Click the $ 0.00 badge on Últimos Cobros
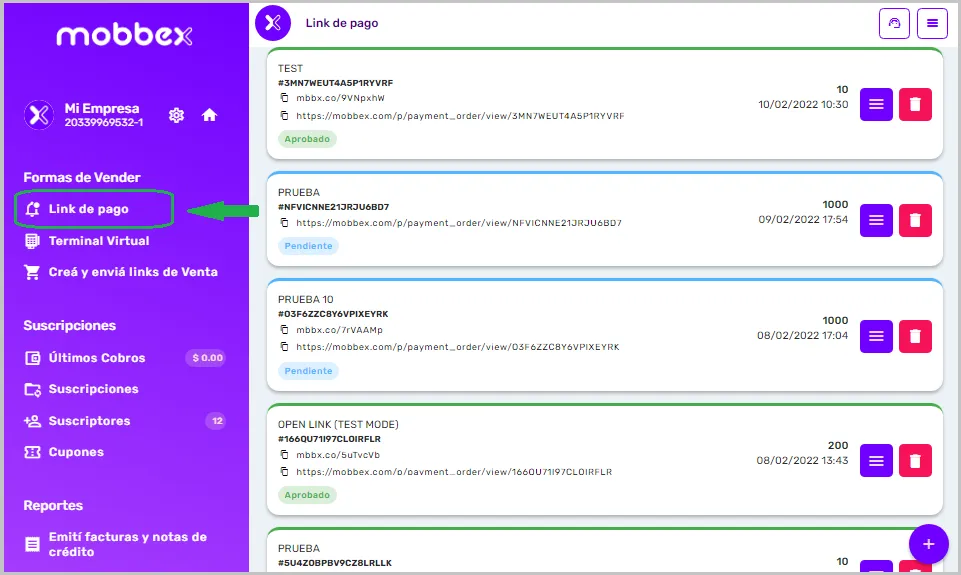The image size is (961, 575). (207, 358)
